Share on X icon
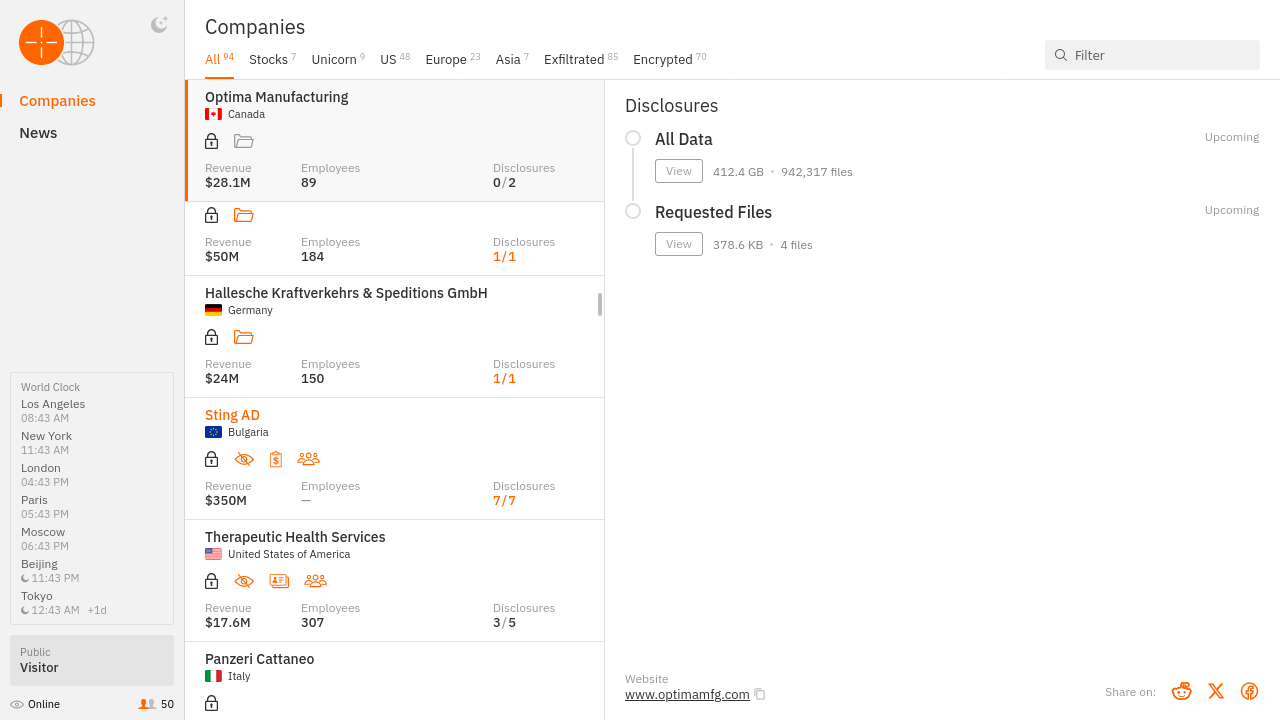The width and height of the screenshot is (1280, 720). (1216, 691)
